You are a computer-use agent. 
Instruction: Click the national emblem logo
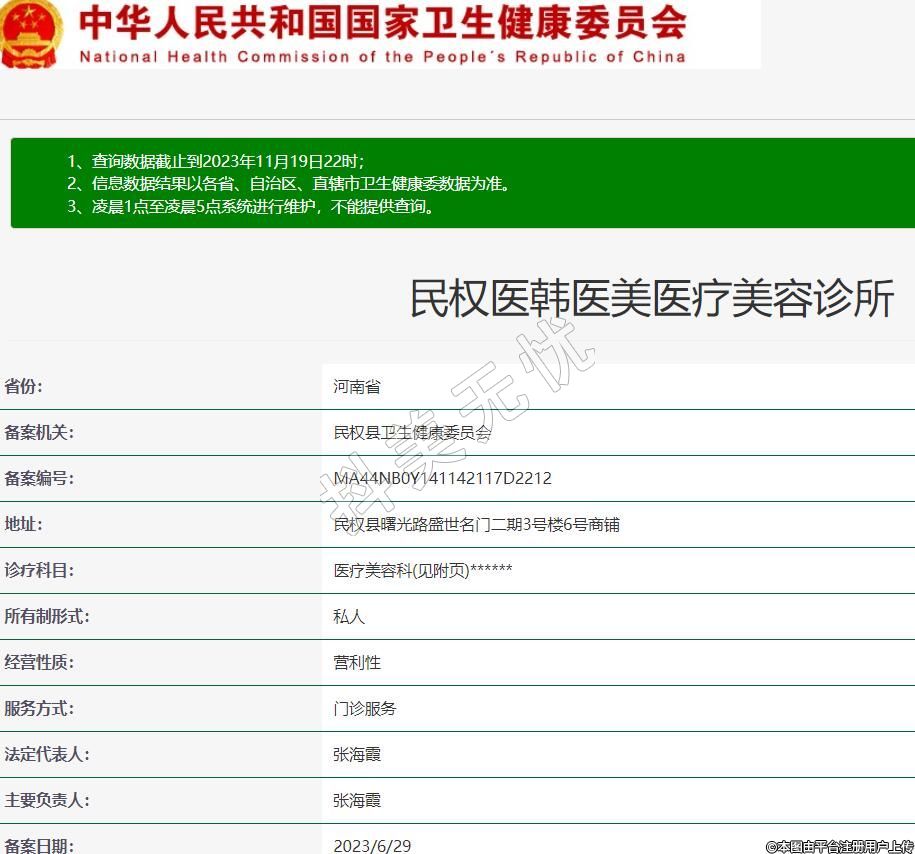[32, 33]
